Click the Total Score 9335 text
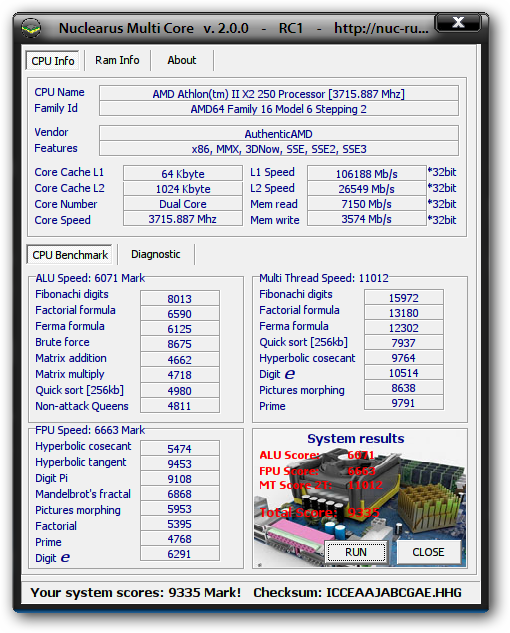Viewport: 510px width, 633px height. (319, 512)
